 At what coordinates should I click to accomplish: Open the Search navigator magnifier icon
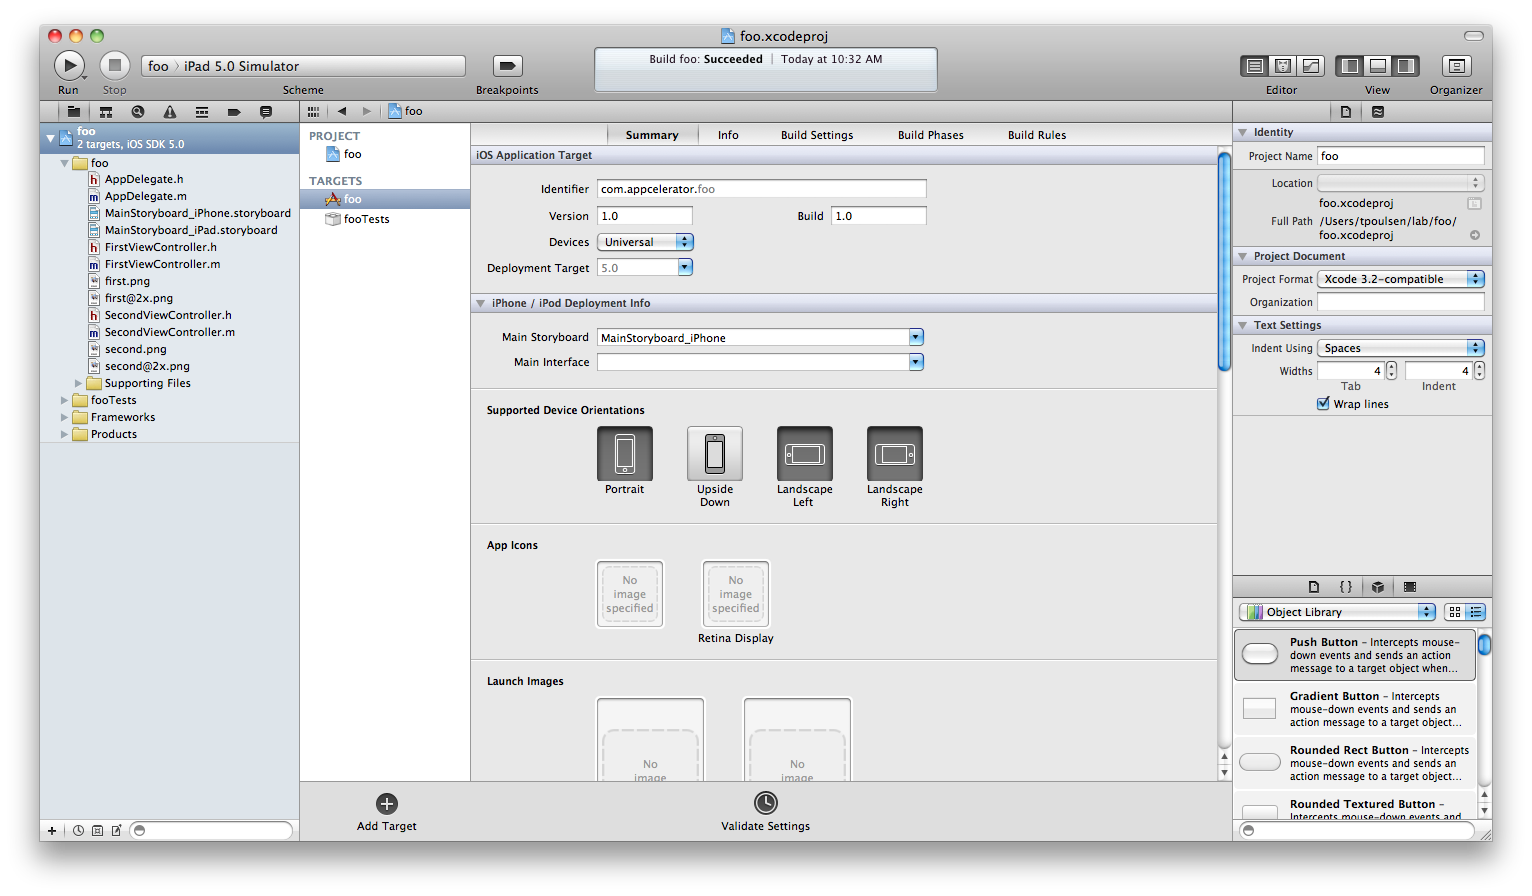[x=138, y=112]
